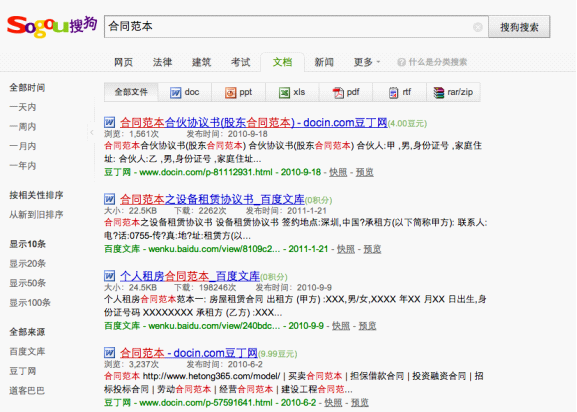Filter results to 一年内

coord(23,166)
